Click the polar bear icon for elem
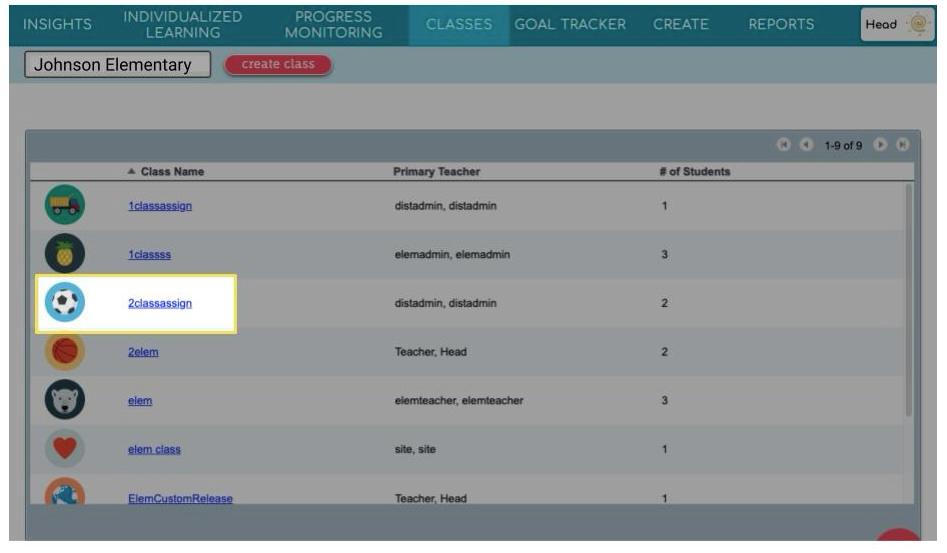The width and height of the screenshot is (947, 553). coord(65,400)
